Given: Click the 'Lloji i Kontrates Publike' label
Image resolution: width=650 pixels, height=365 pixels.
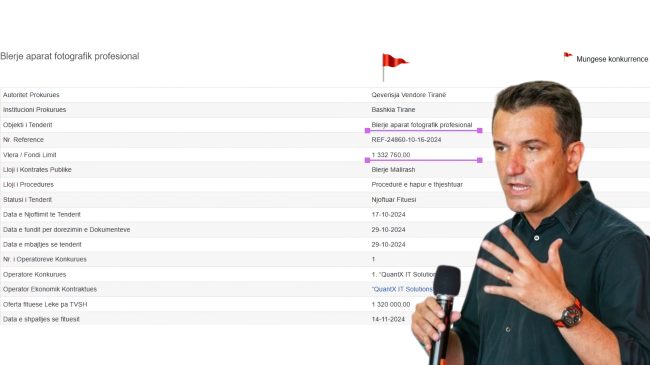Looking at the screenshot, I should coord(37,170).
